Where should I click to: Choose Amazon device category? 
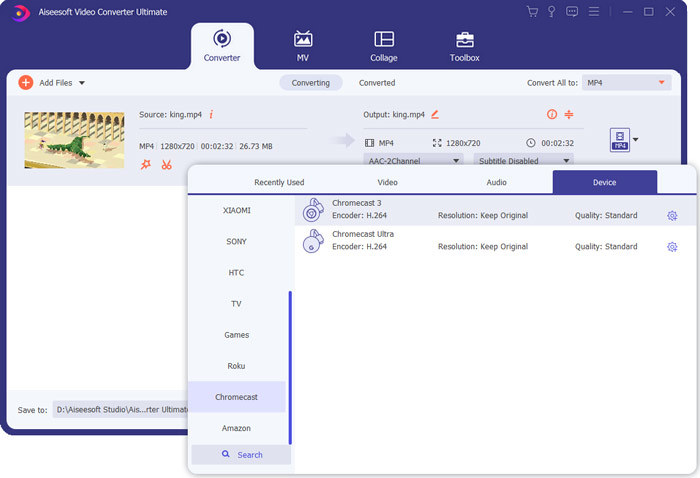[237, 428]
